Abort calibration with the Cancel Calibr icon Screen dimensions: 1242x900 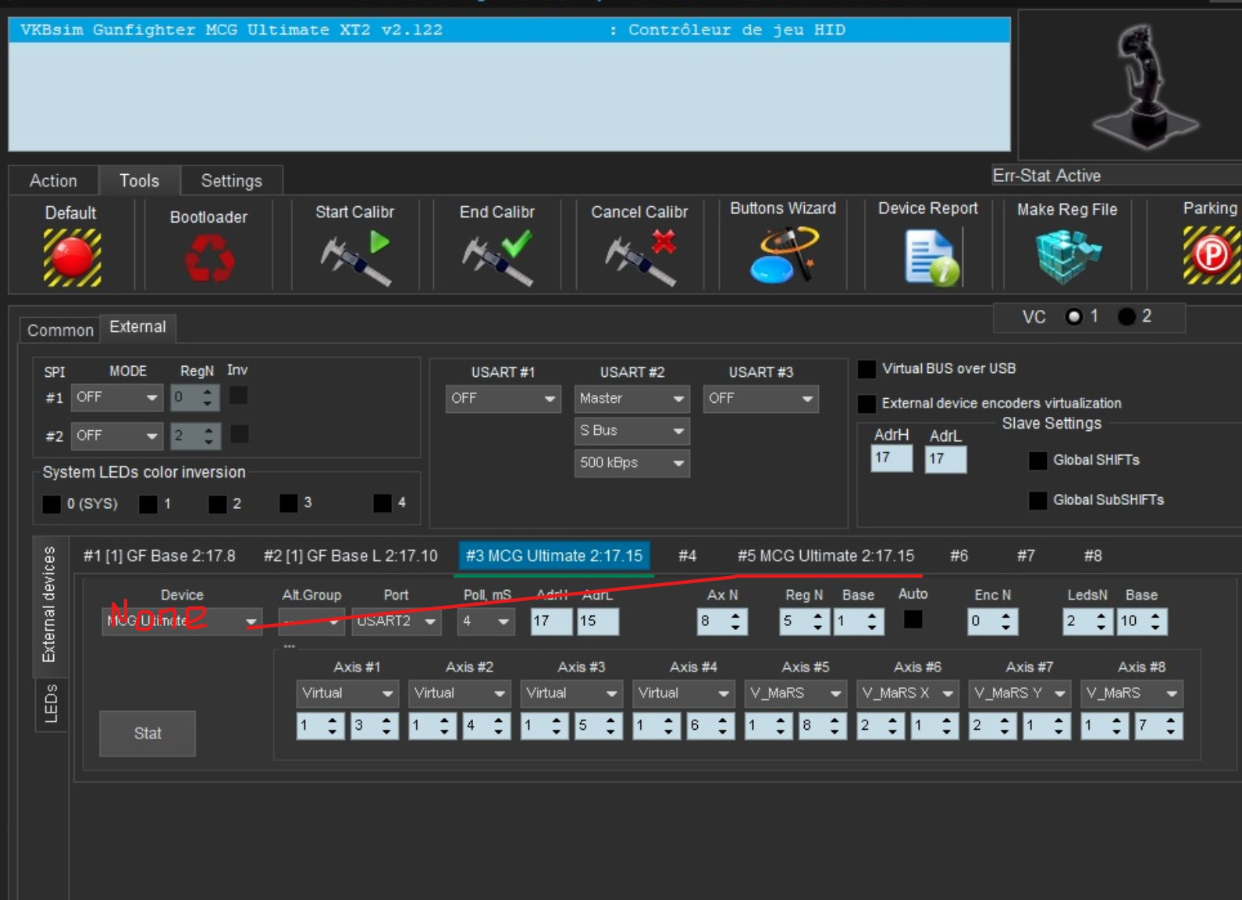point(640,257)
